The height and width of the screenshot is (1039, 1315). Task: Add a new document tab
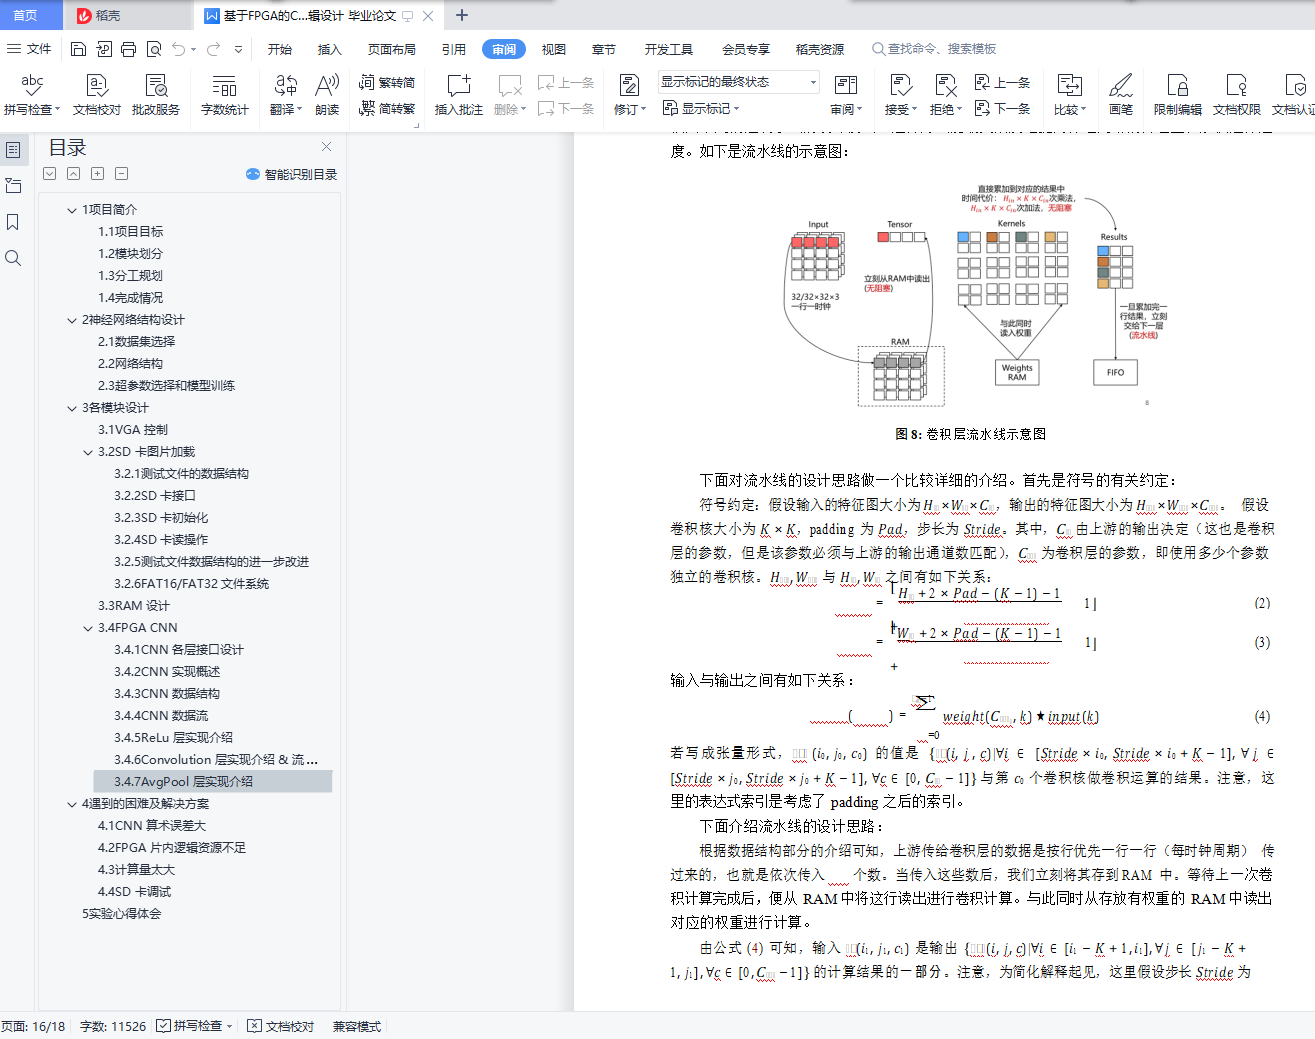click(462, 15)
